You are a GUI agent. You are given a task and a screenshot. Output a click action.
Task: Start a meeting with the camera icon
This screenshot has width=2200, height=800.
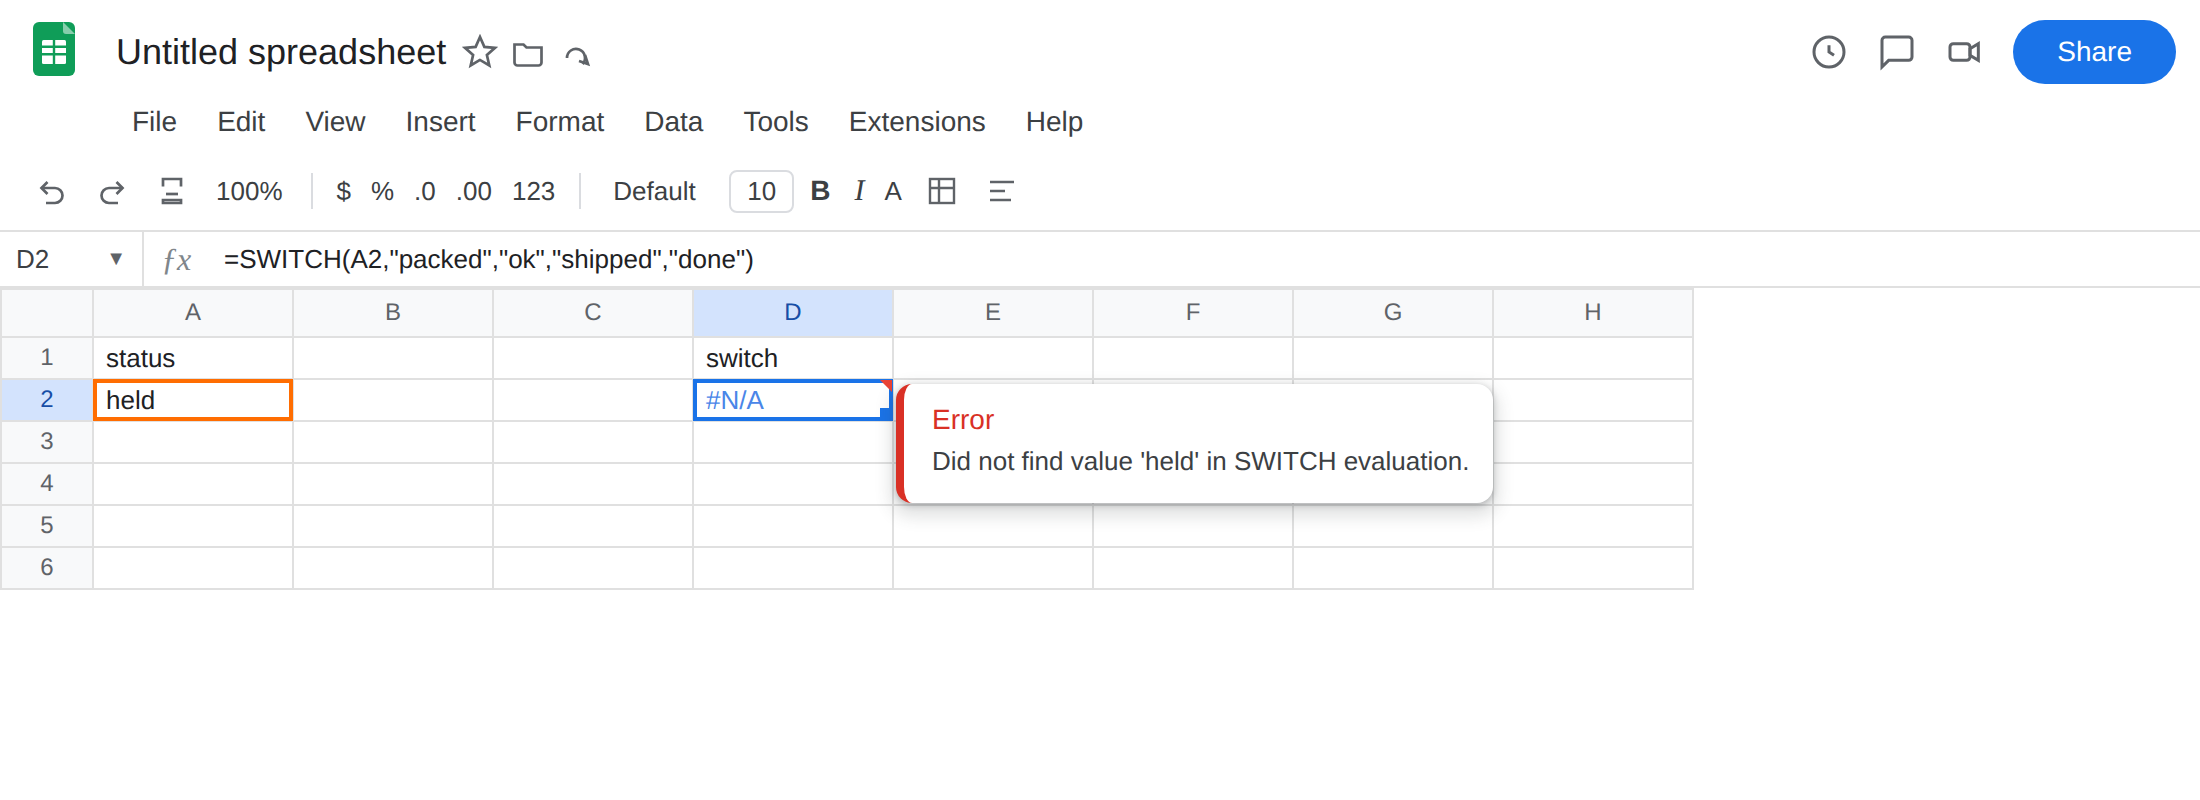(1964, 52)
